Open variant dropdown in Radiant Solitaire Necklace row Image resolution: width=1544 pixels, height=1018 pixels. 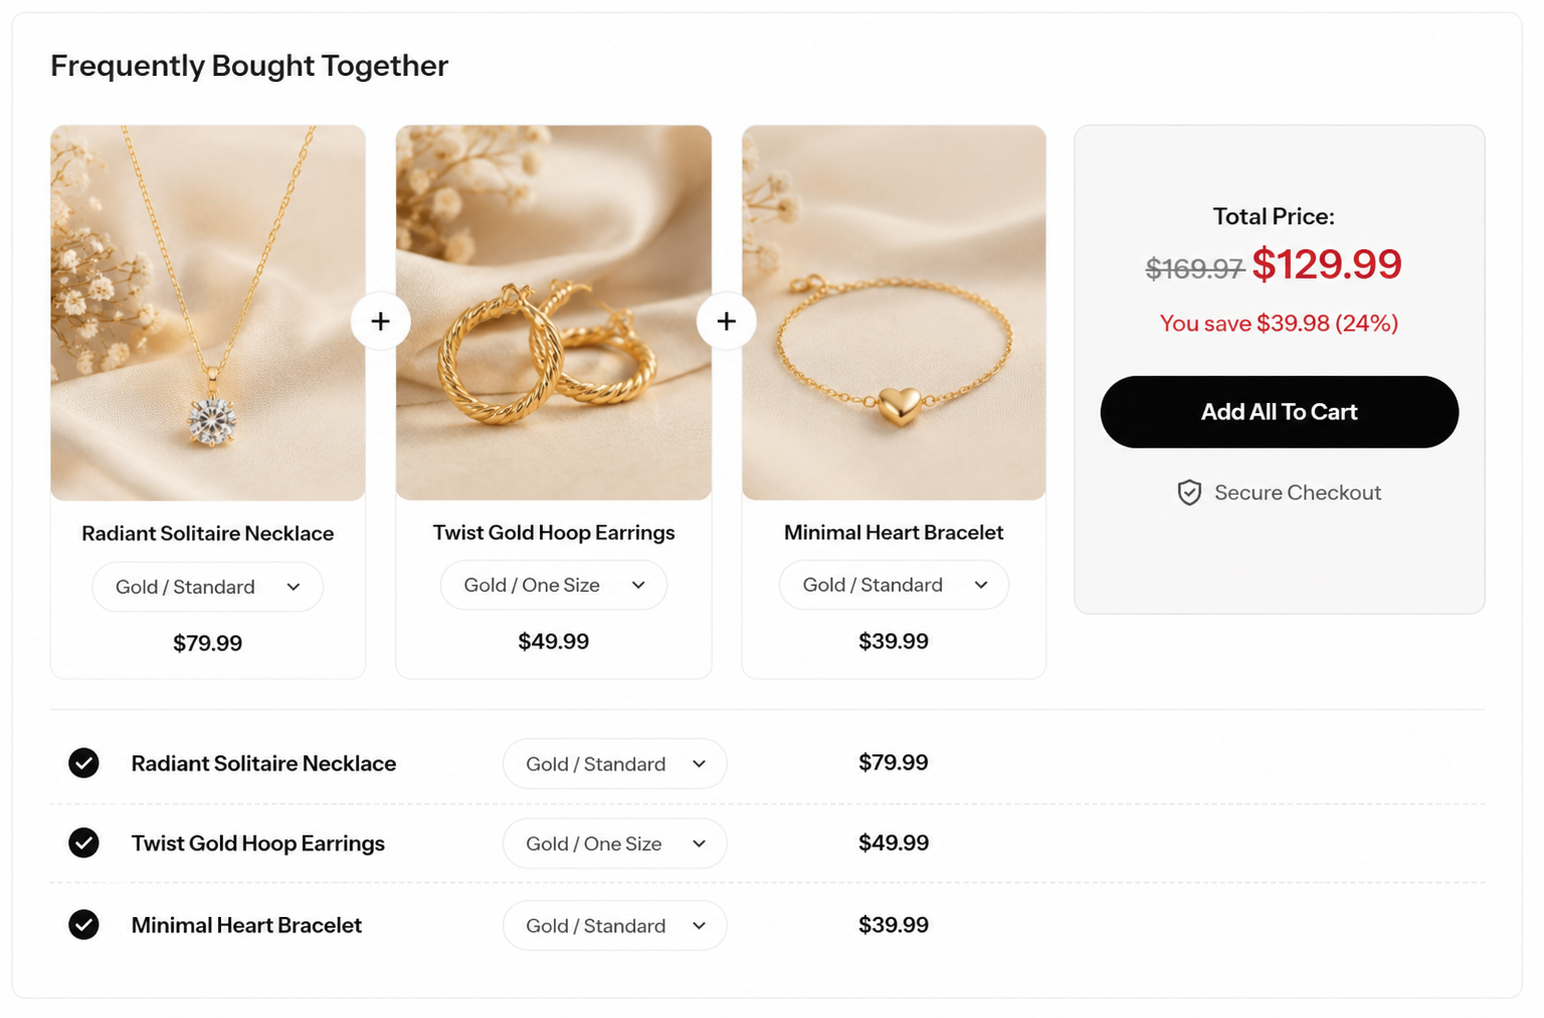[x=615, y=764]
